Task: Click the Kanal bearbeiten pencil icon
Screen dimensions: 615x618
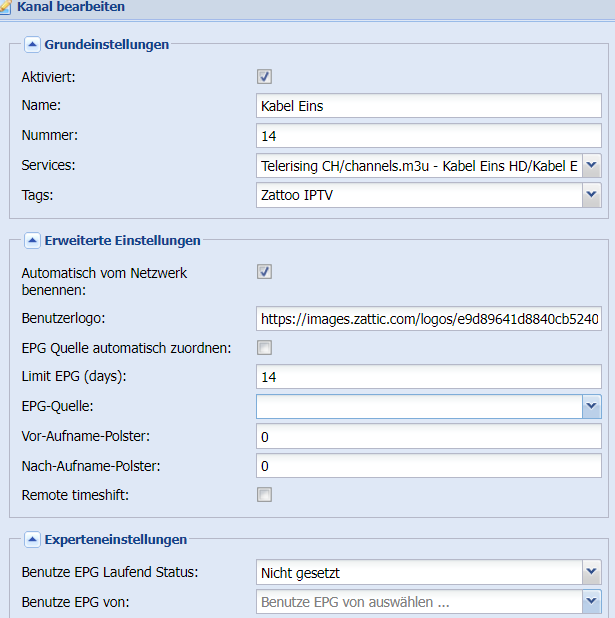Action: tap(6, 7)
